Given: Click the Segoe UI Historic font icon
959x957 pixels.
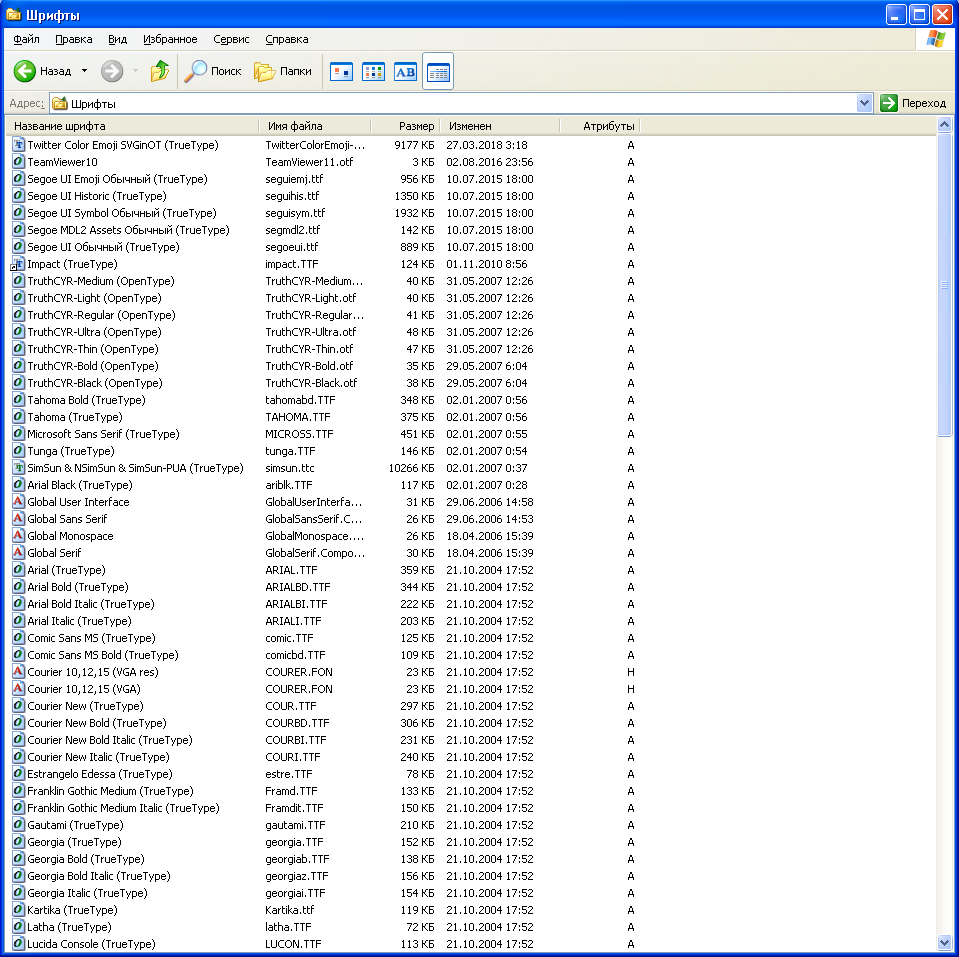Looking at the screenshot, I should point(18,196).
